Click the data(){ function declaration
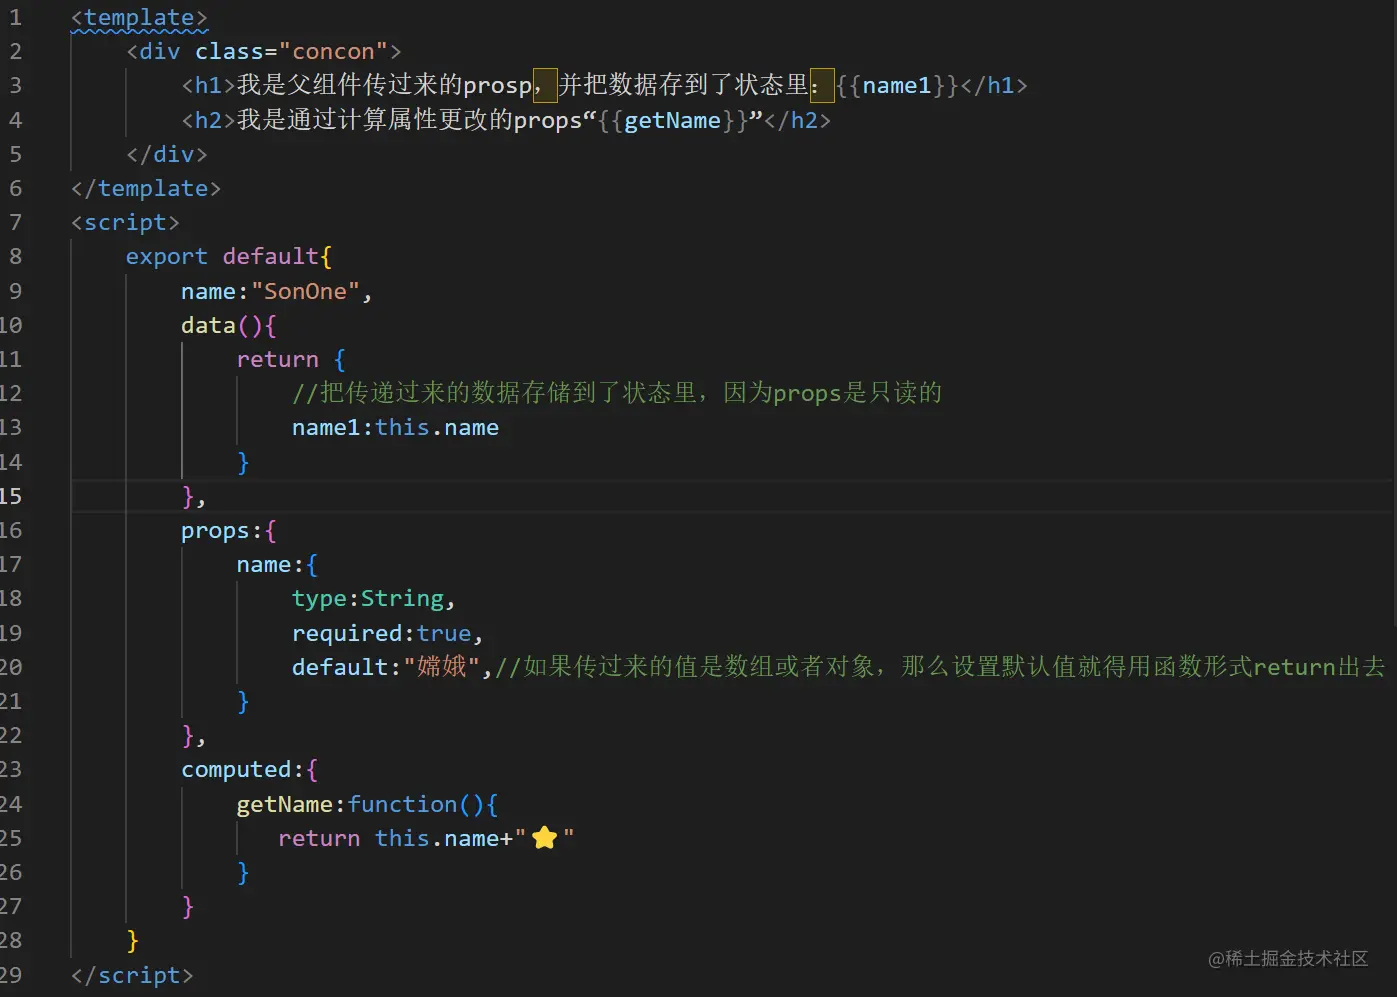The height and width of the screenshot is (997, 1397). tap(229, 326)
